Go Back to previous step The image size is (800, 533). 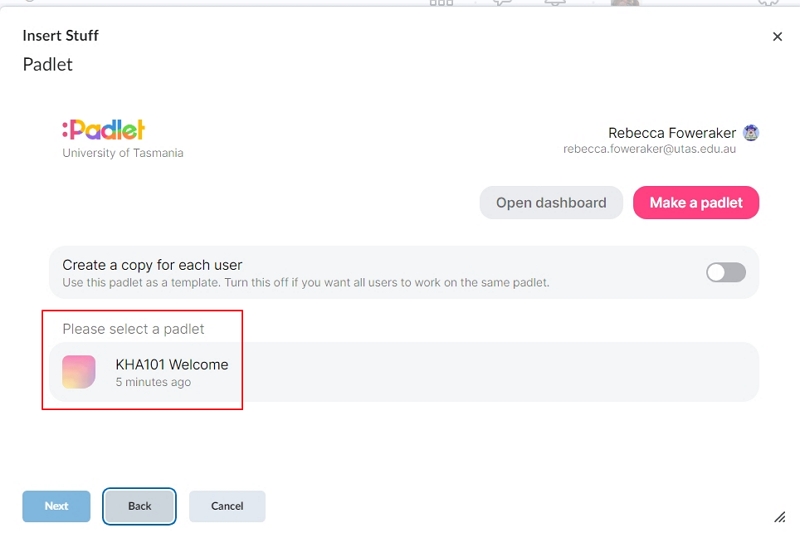pos(139,506)
